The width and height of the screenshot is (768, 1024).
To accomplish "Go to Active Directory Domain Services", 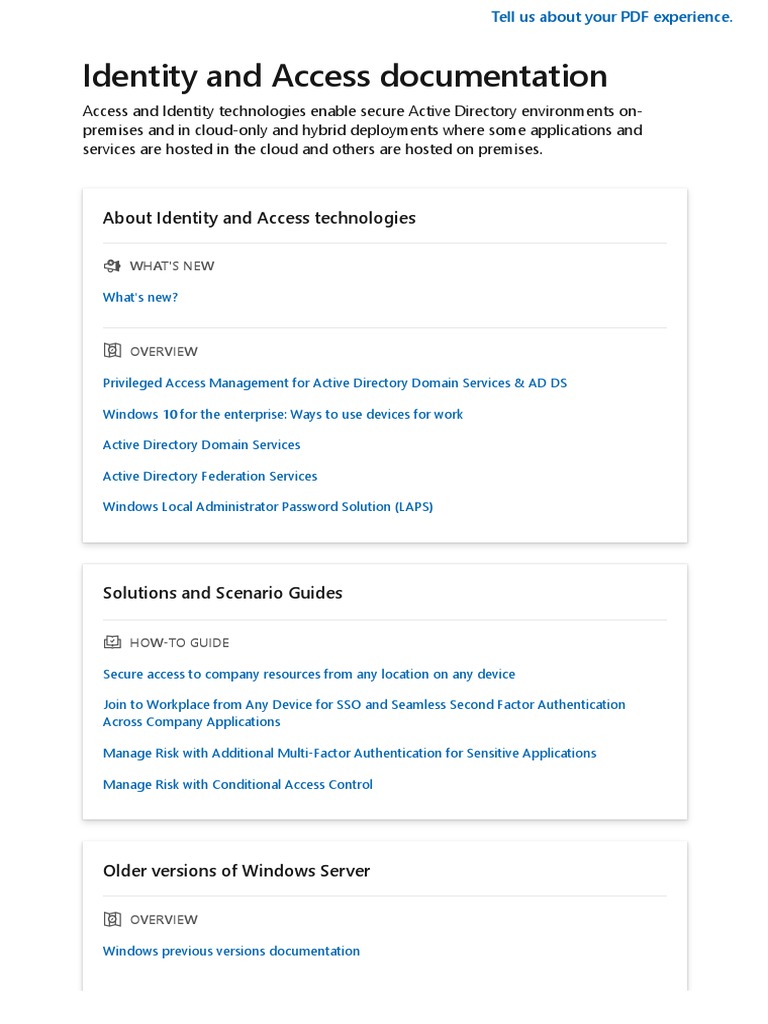I will [x=201, y=445].
